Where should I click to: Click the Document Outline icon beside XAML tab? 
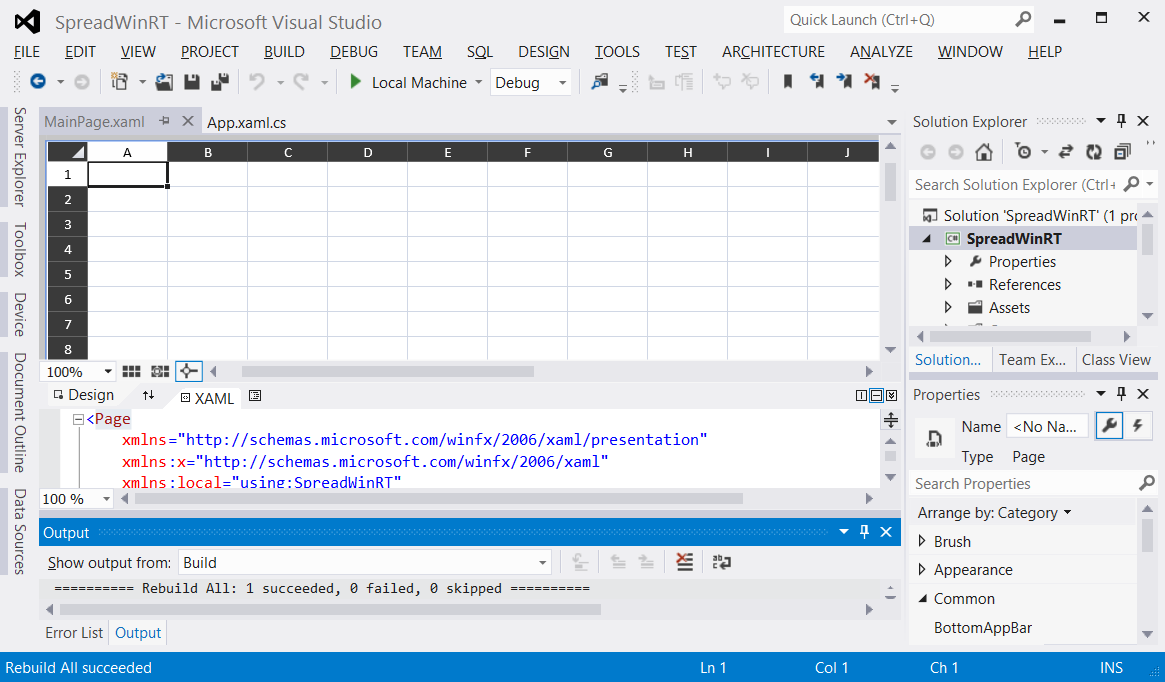click(x=255, y=396)
